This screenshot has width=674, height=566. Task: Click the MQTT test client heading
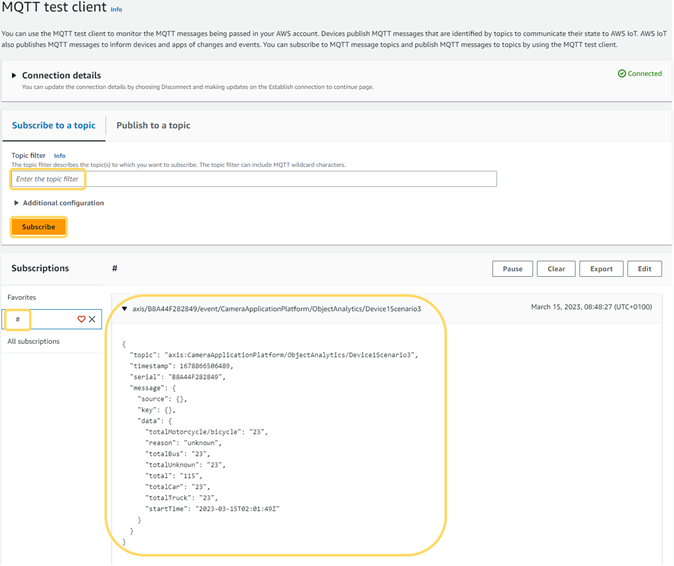coord(54,7)
